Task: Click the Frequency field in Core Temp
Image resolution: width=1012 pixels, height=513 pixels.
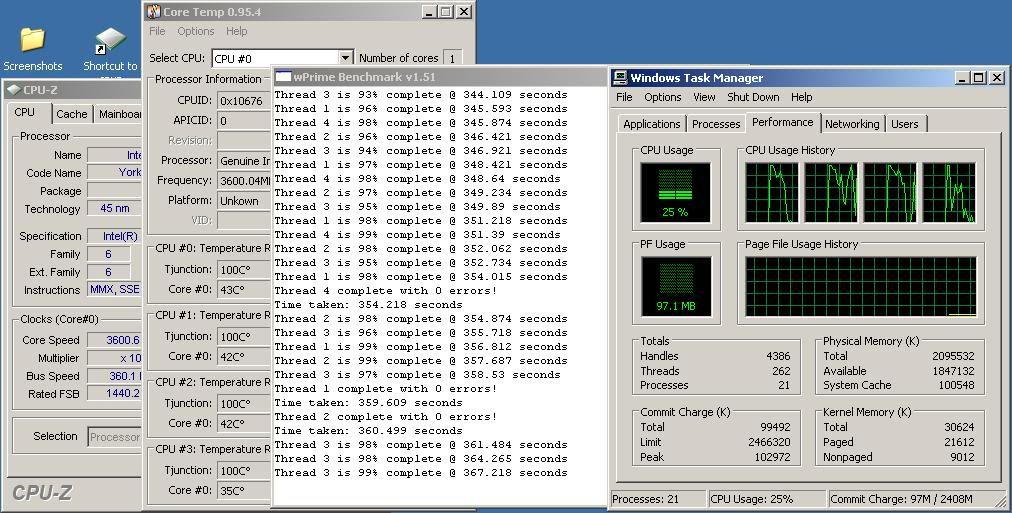Action: tap(244, 181)
